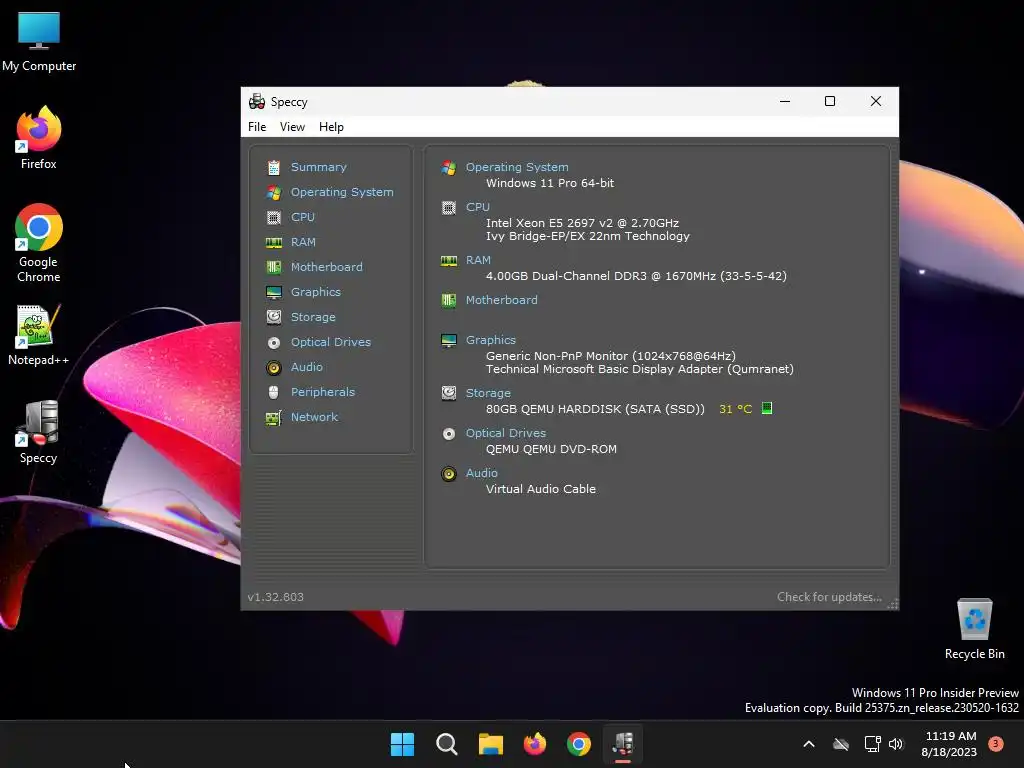
Task: Click the Windows flag icon beside Operating System heading
Action: (449, 168)
